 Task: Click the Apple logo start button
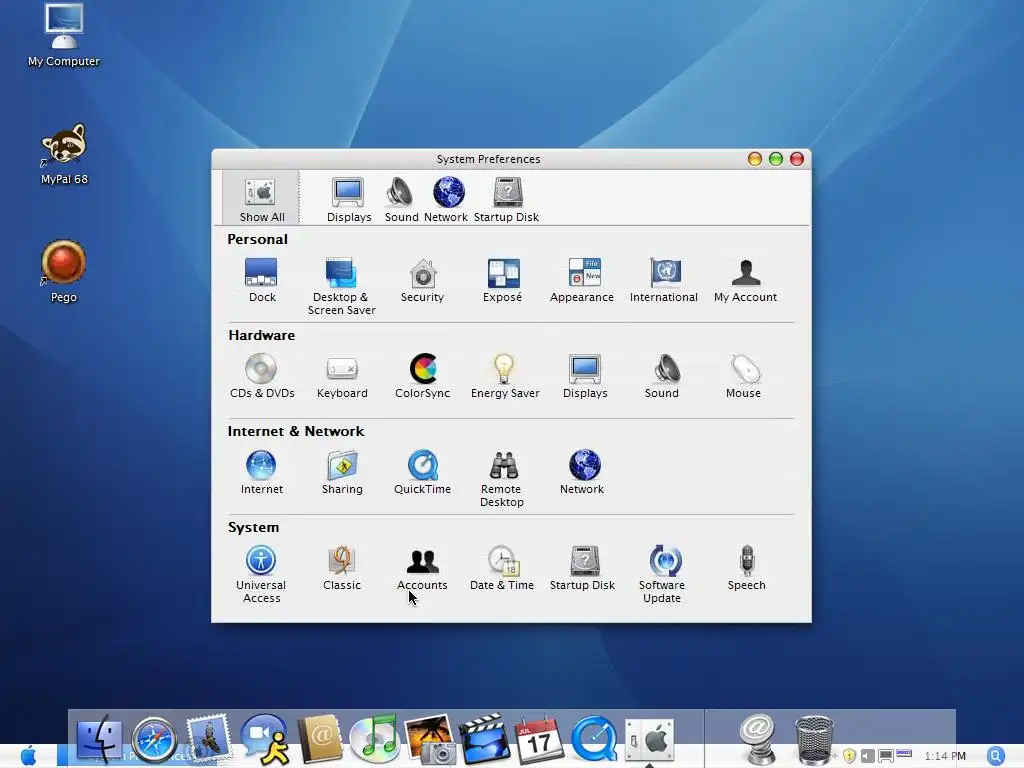coord(28,756)
